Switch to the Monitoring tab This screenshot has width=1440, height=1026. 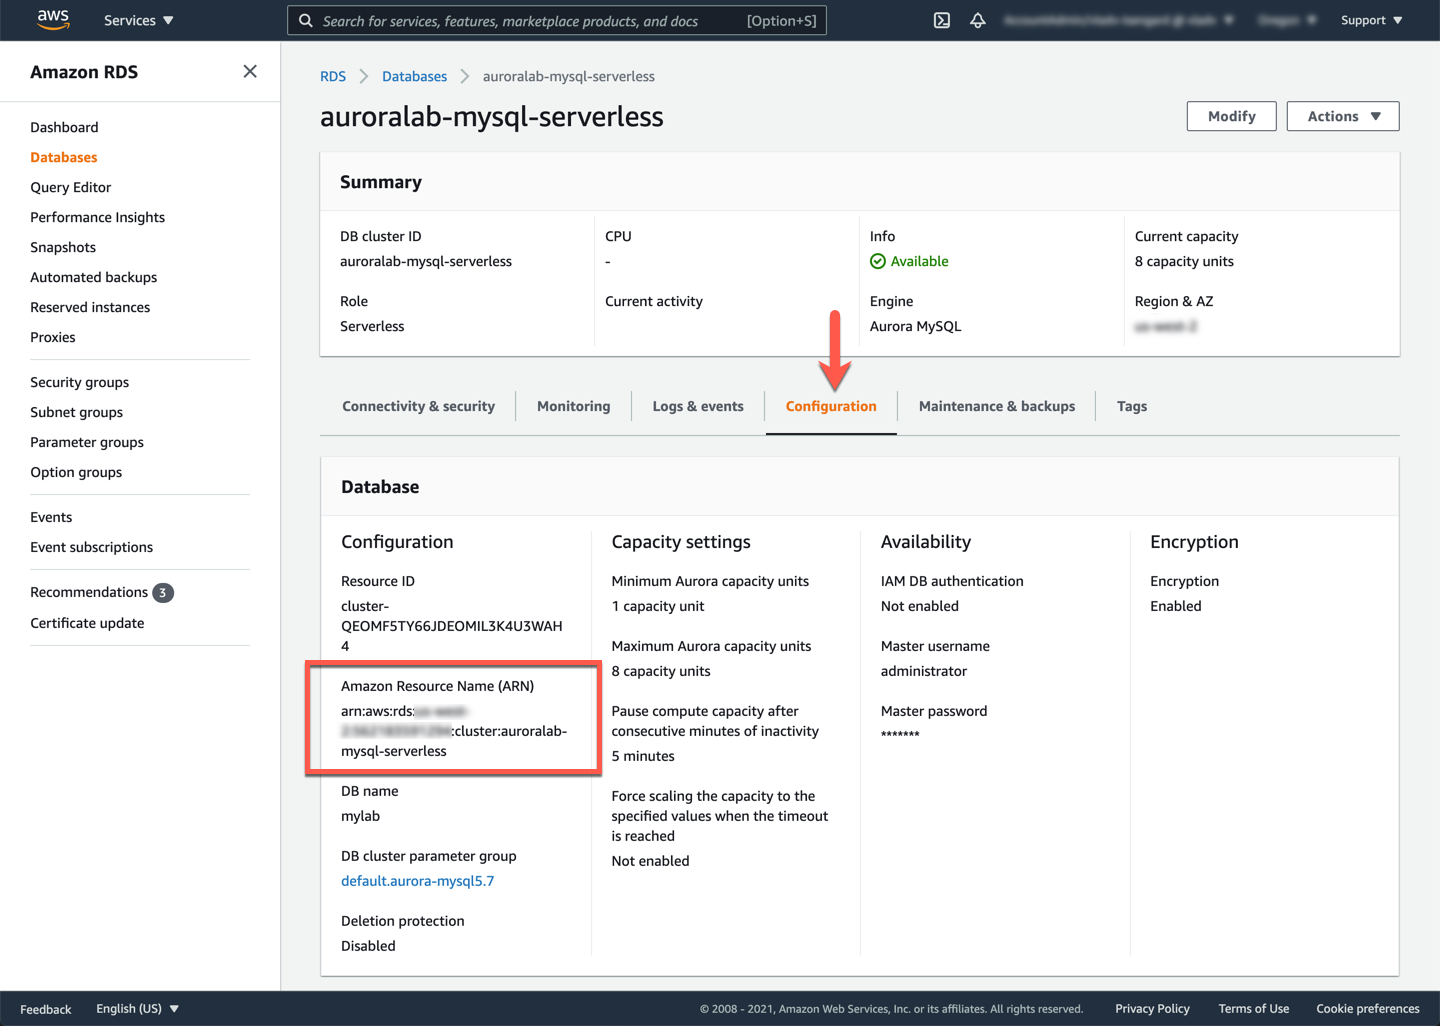click(x=573, y=406)
